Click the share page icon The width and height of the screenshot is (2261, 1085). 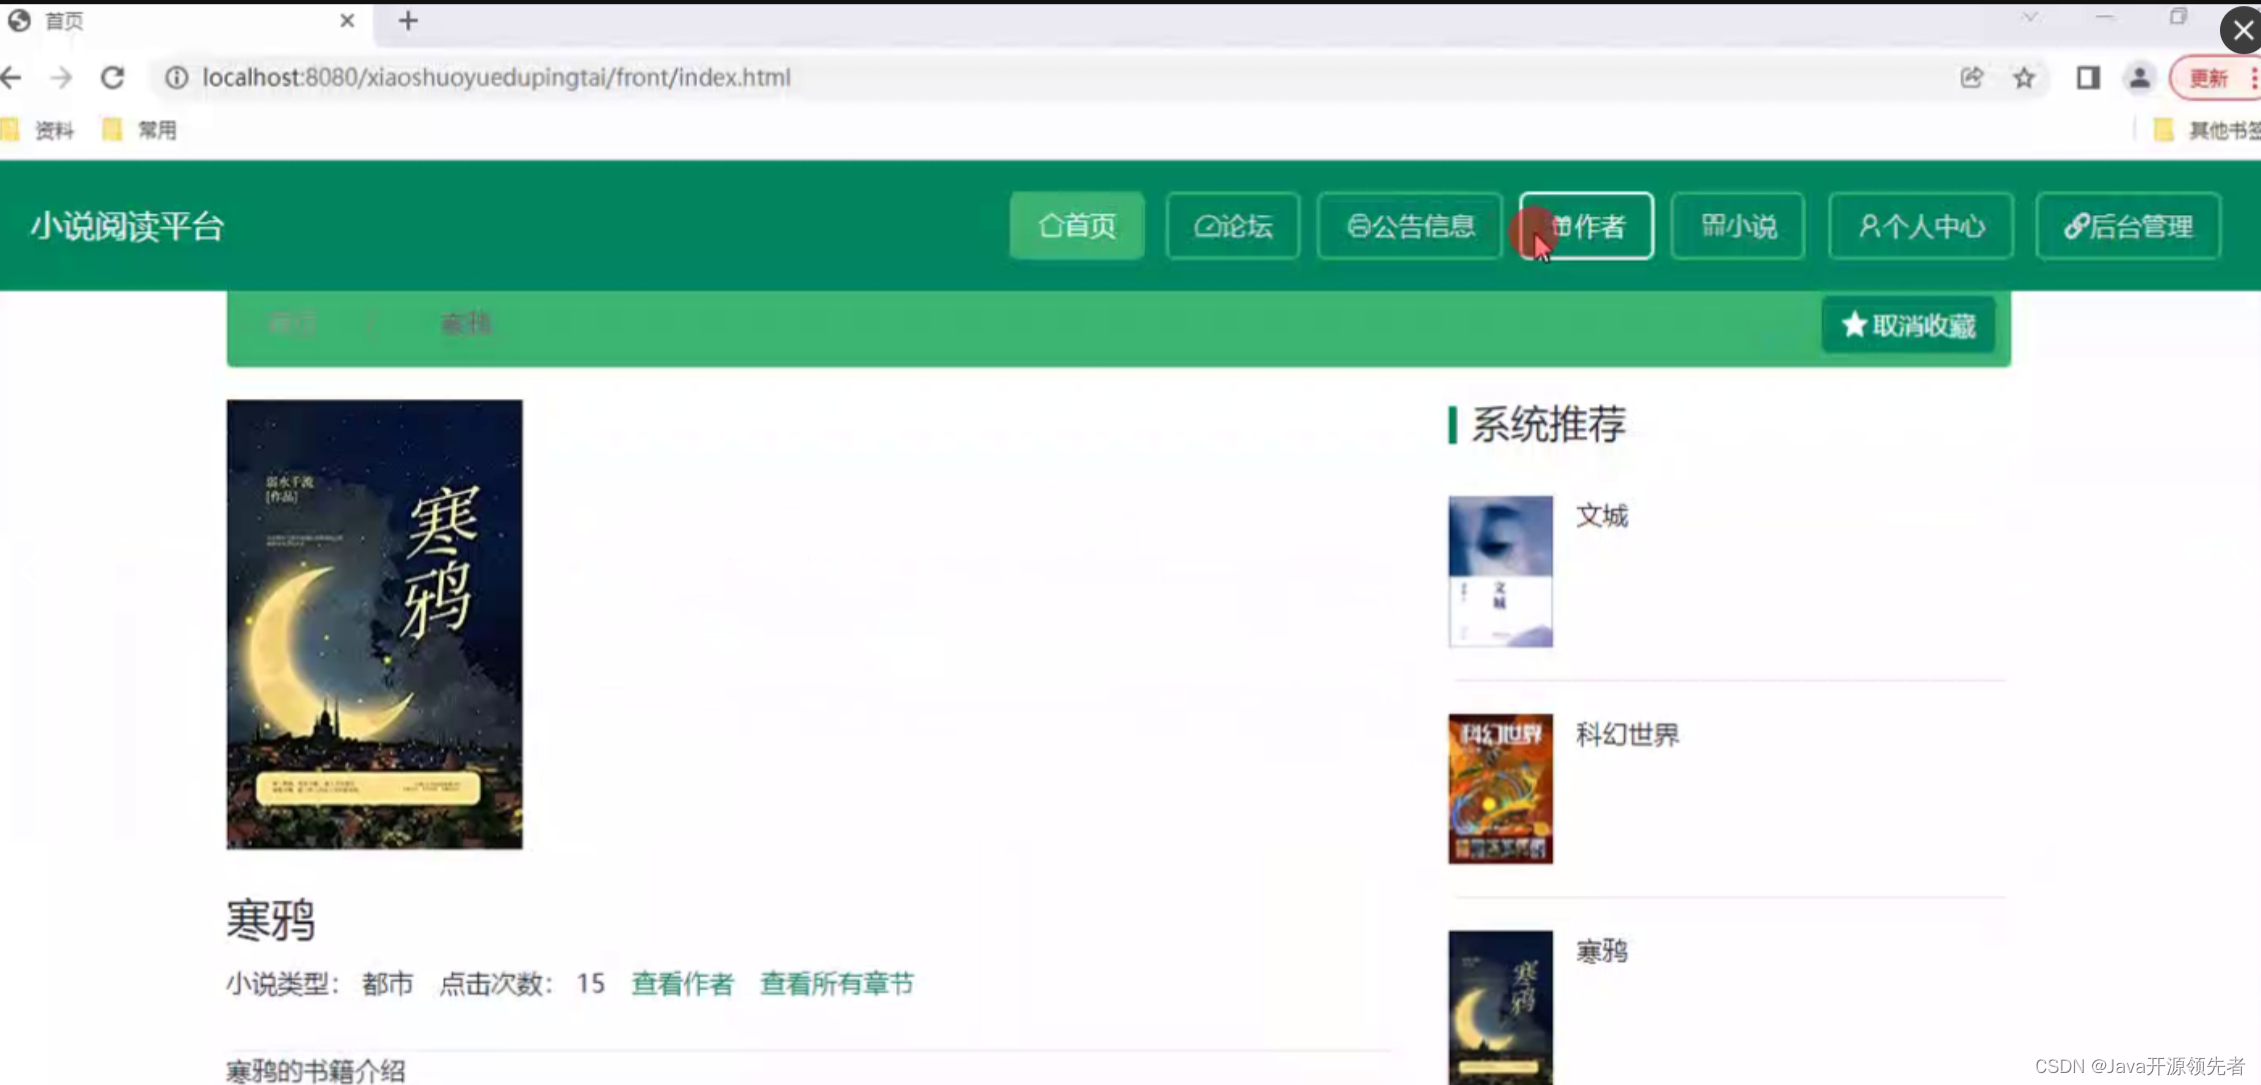tap(1971, 77)
